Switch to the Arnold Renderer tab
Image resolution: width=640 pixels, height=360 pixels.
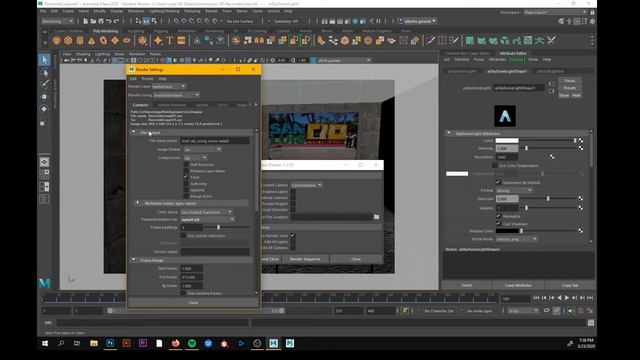[x=172, y=105]
